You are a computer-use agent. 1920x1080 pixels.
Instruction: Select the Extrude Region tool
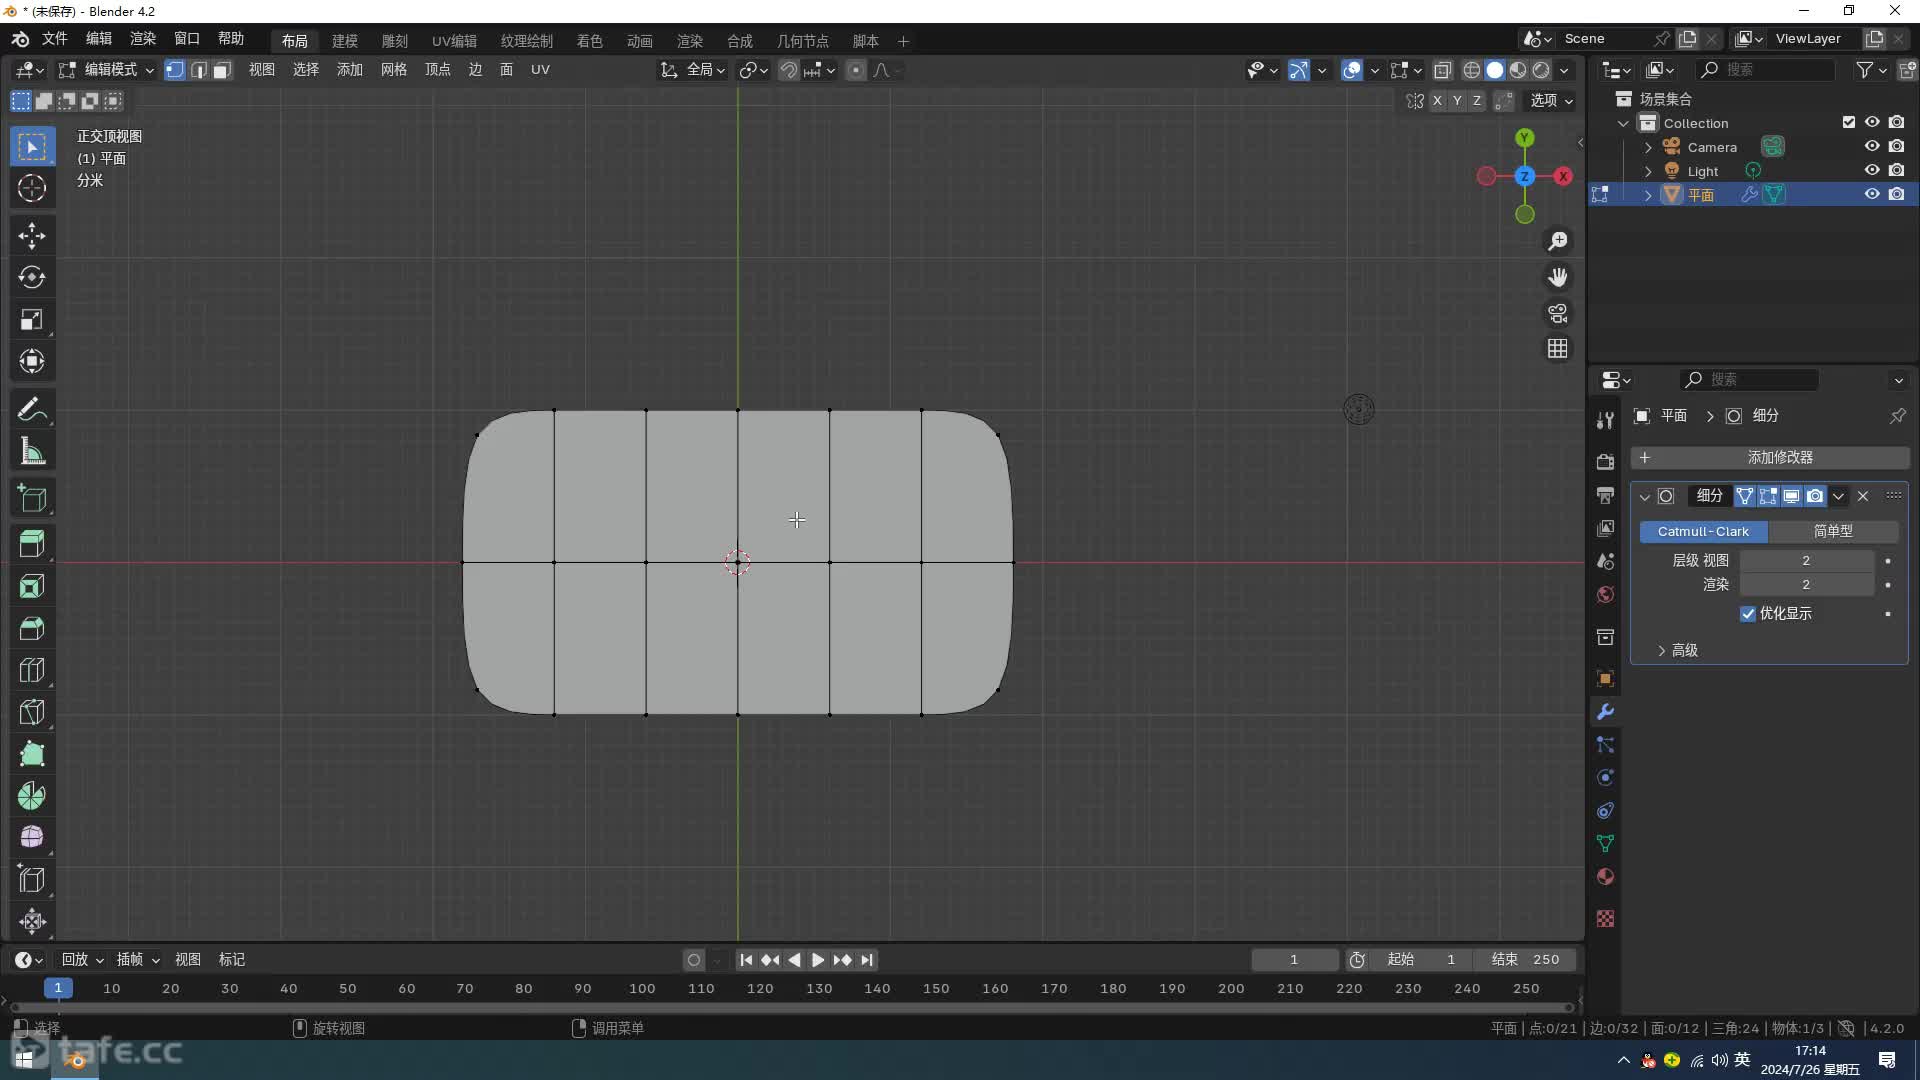32,544
